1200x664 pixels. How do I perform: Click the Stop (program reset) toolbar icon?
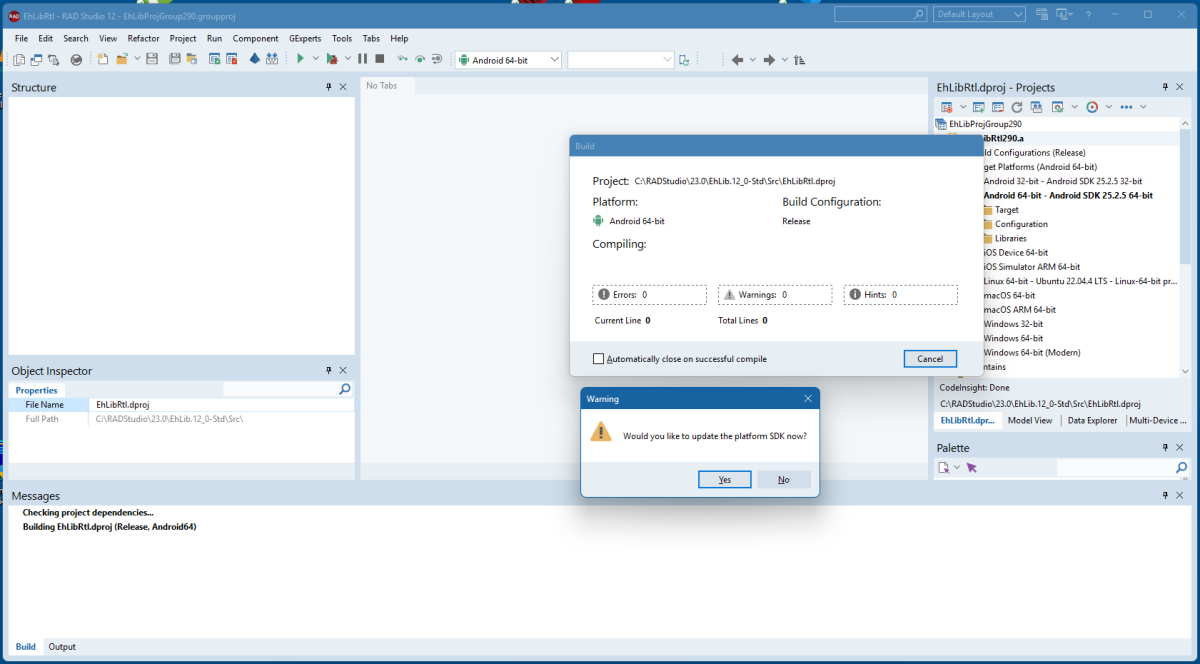380,60
